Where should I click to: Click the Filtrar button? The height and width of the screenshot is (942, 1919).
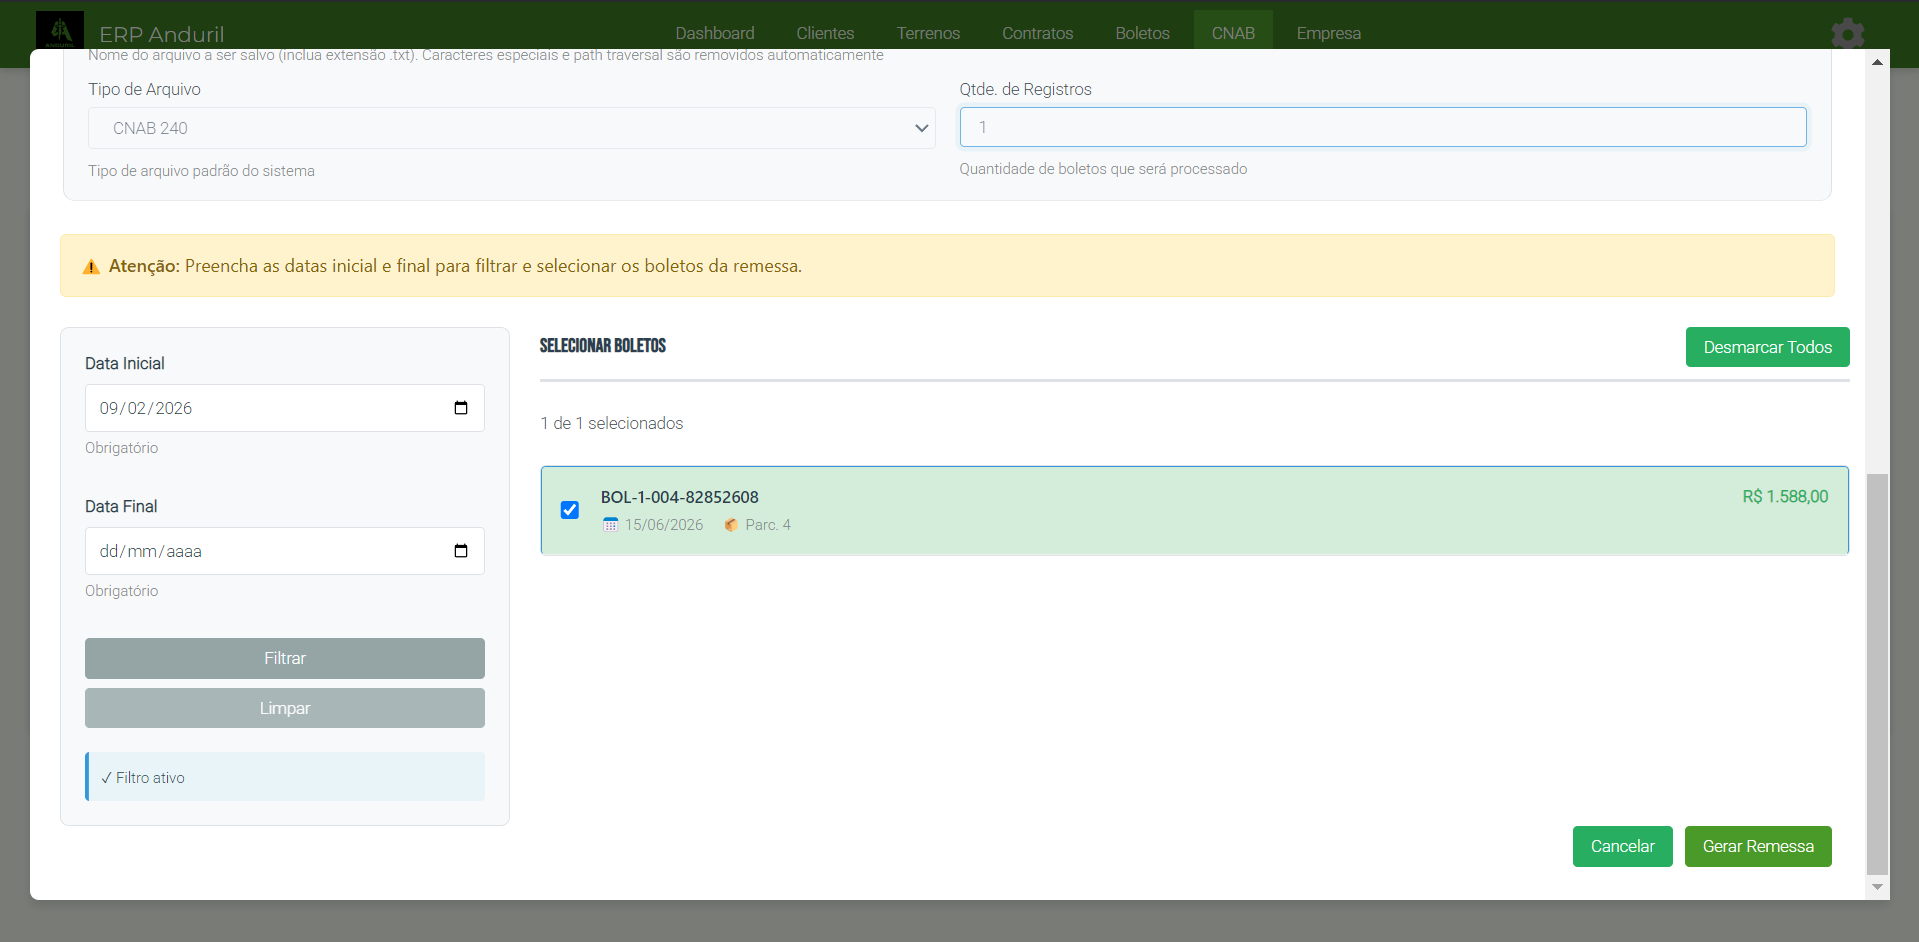pos(284,658)
